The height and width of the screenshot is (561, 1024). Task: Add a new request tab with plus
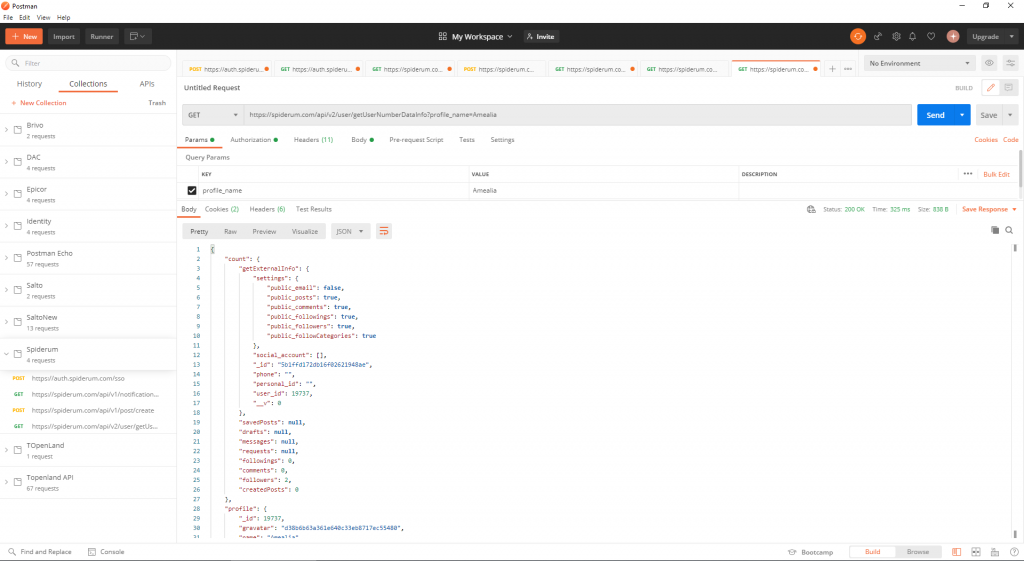coord(832,69)
